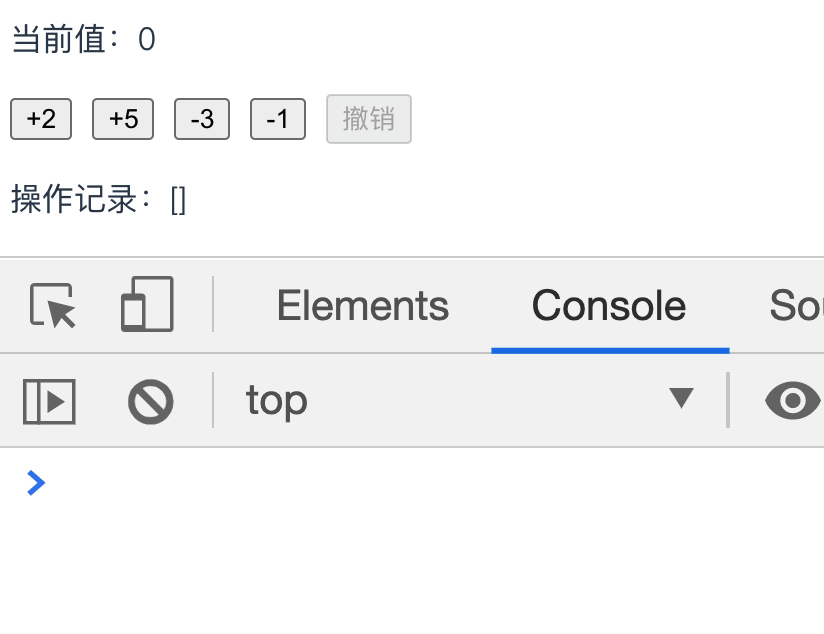Clear console with the ban icon
Viewport: 824px width, 634px height.
[151, 402]
